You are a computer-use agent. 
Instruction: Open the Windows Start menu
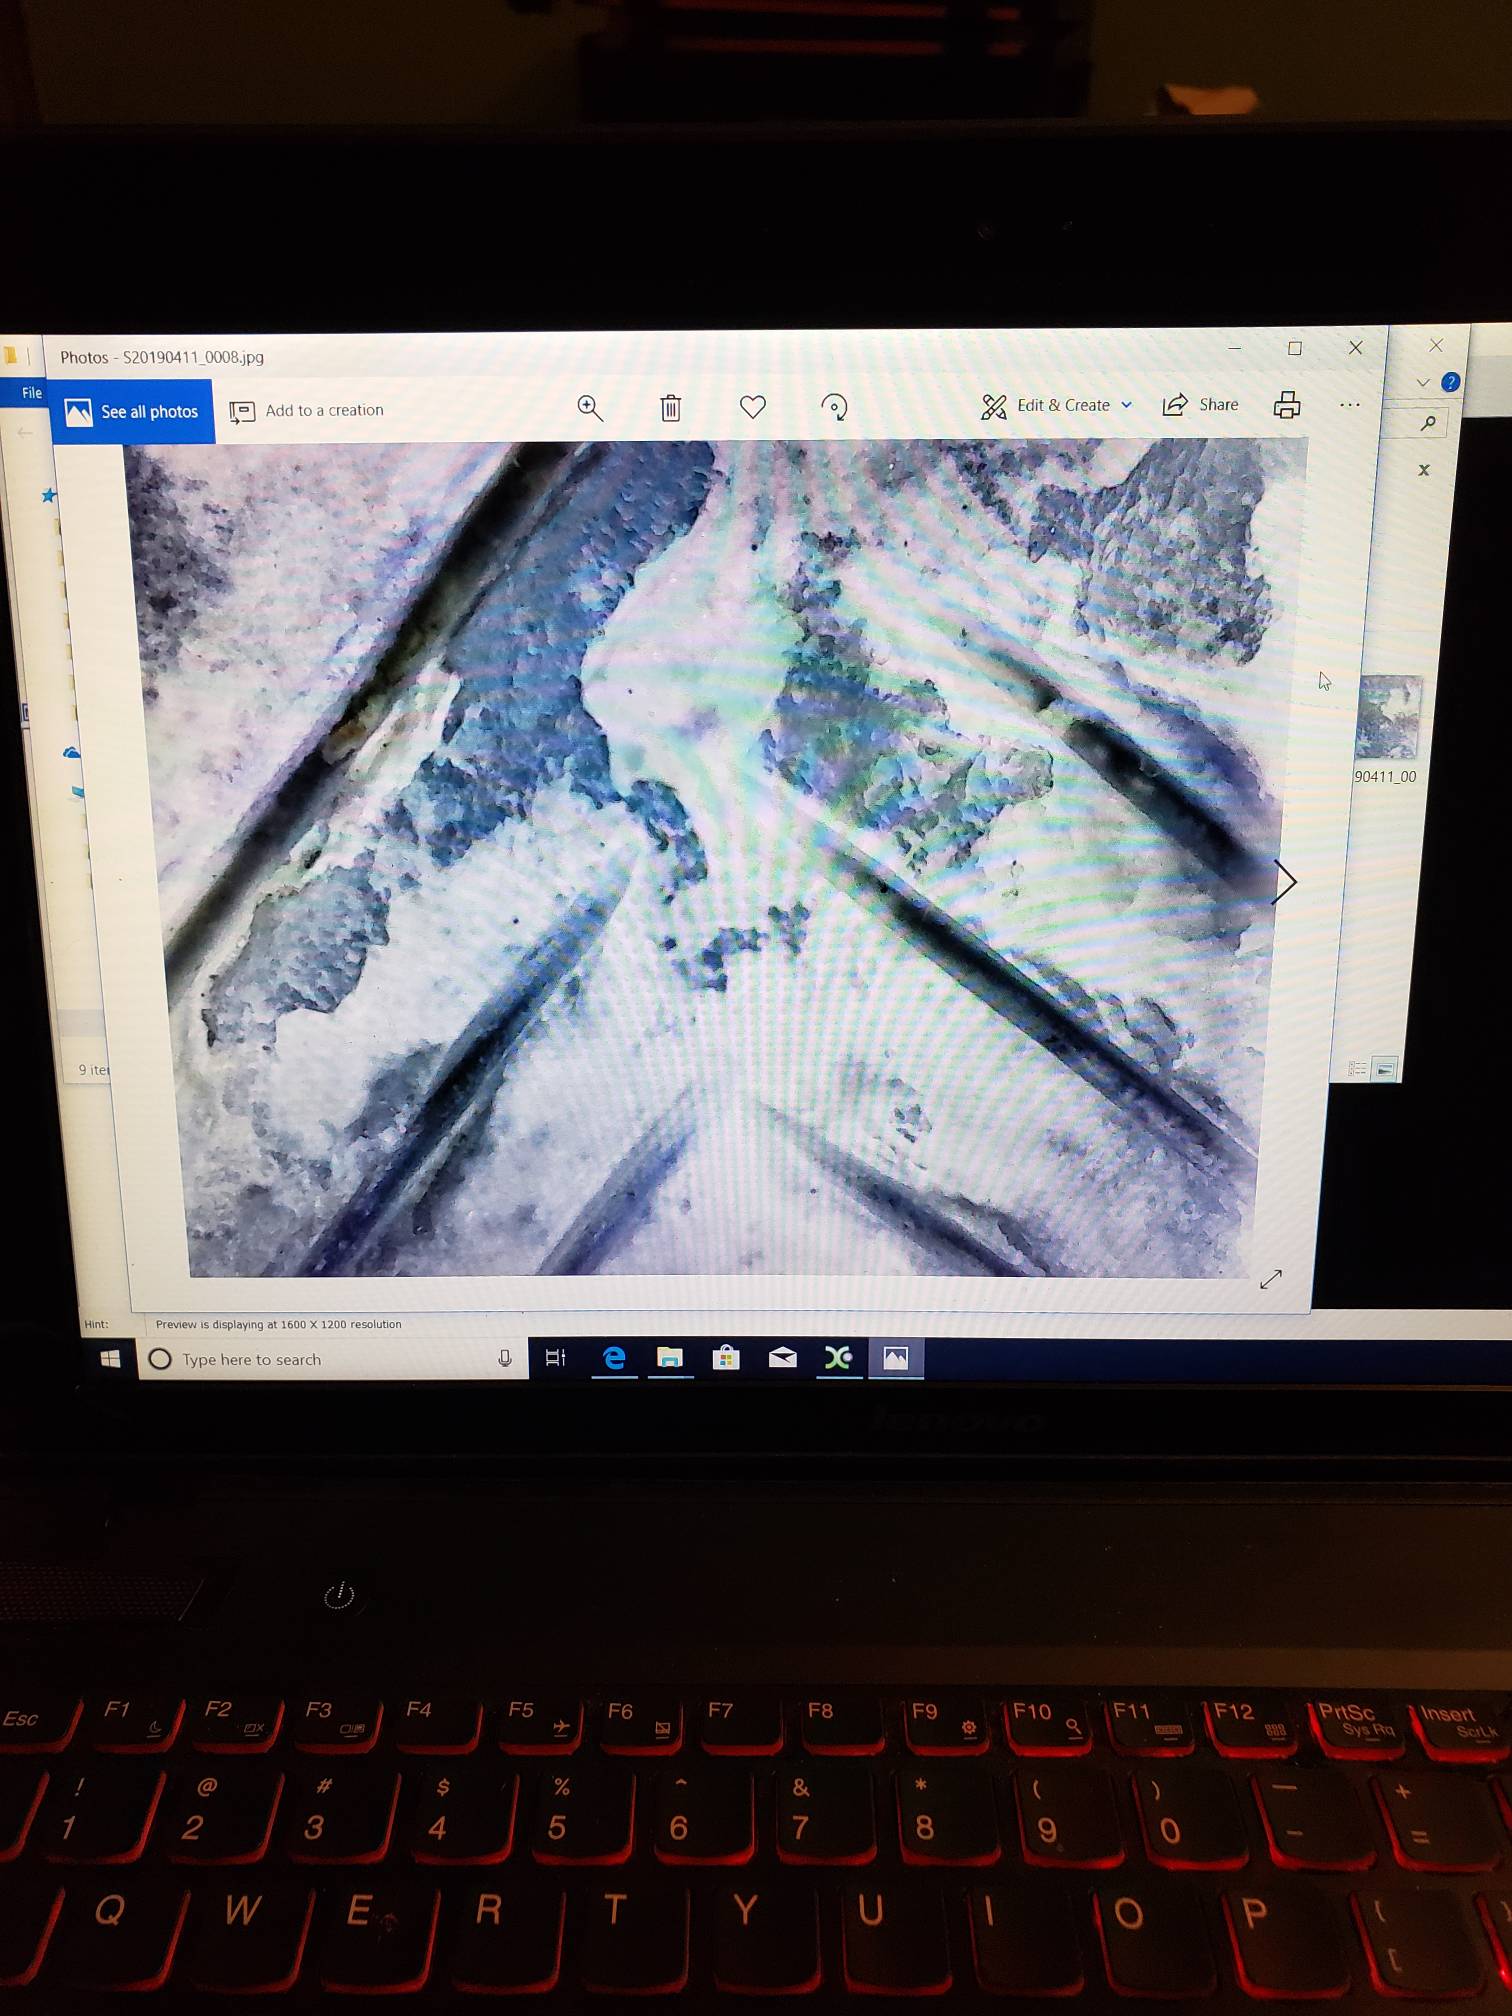pyautogui.click(x=111, y=1359)
